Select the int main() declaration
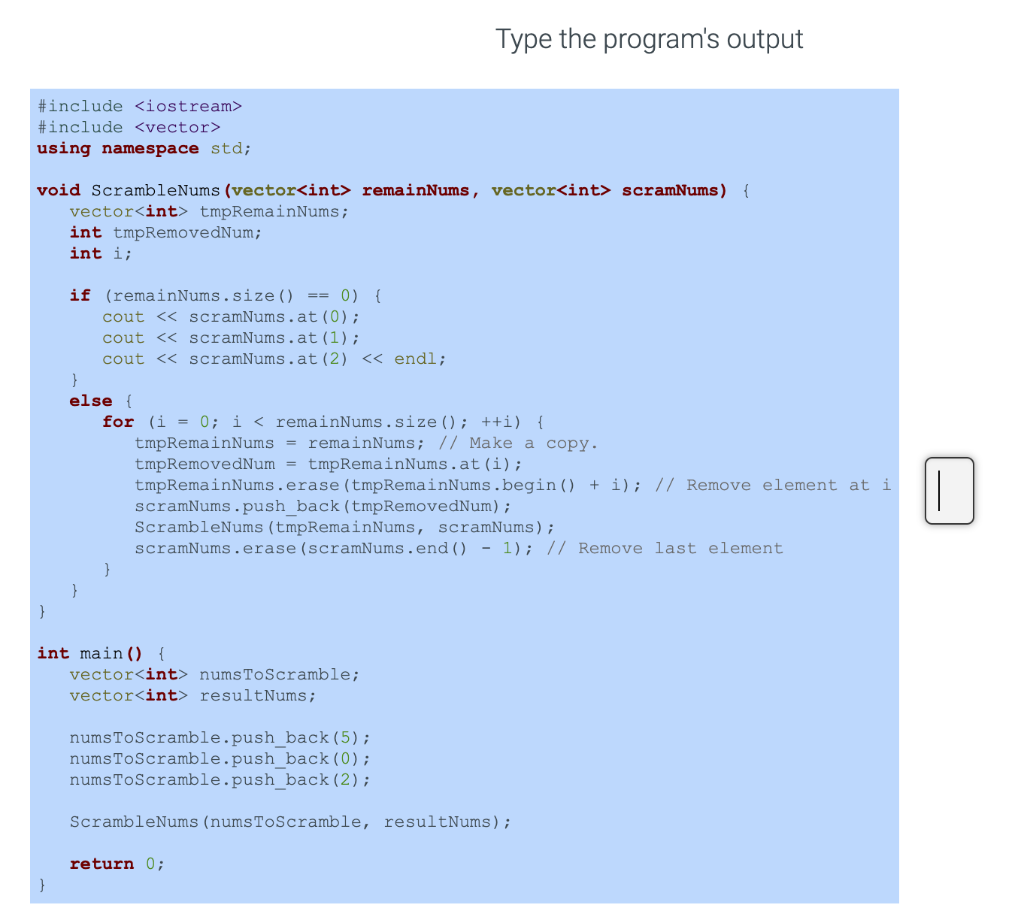Viewport: 1024px width, 914px height. pyautogui.click(x=90, y=653)
